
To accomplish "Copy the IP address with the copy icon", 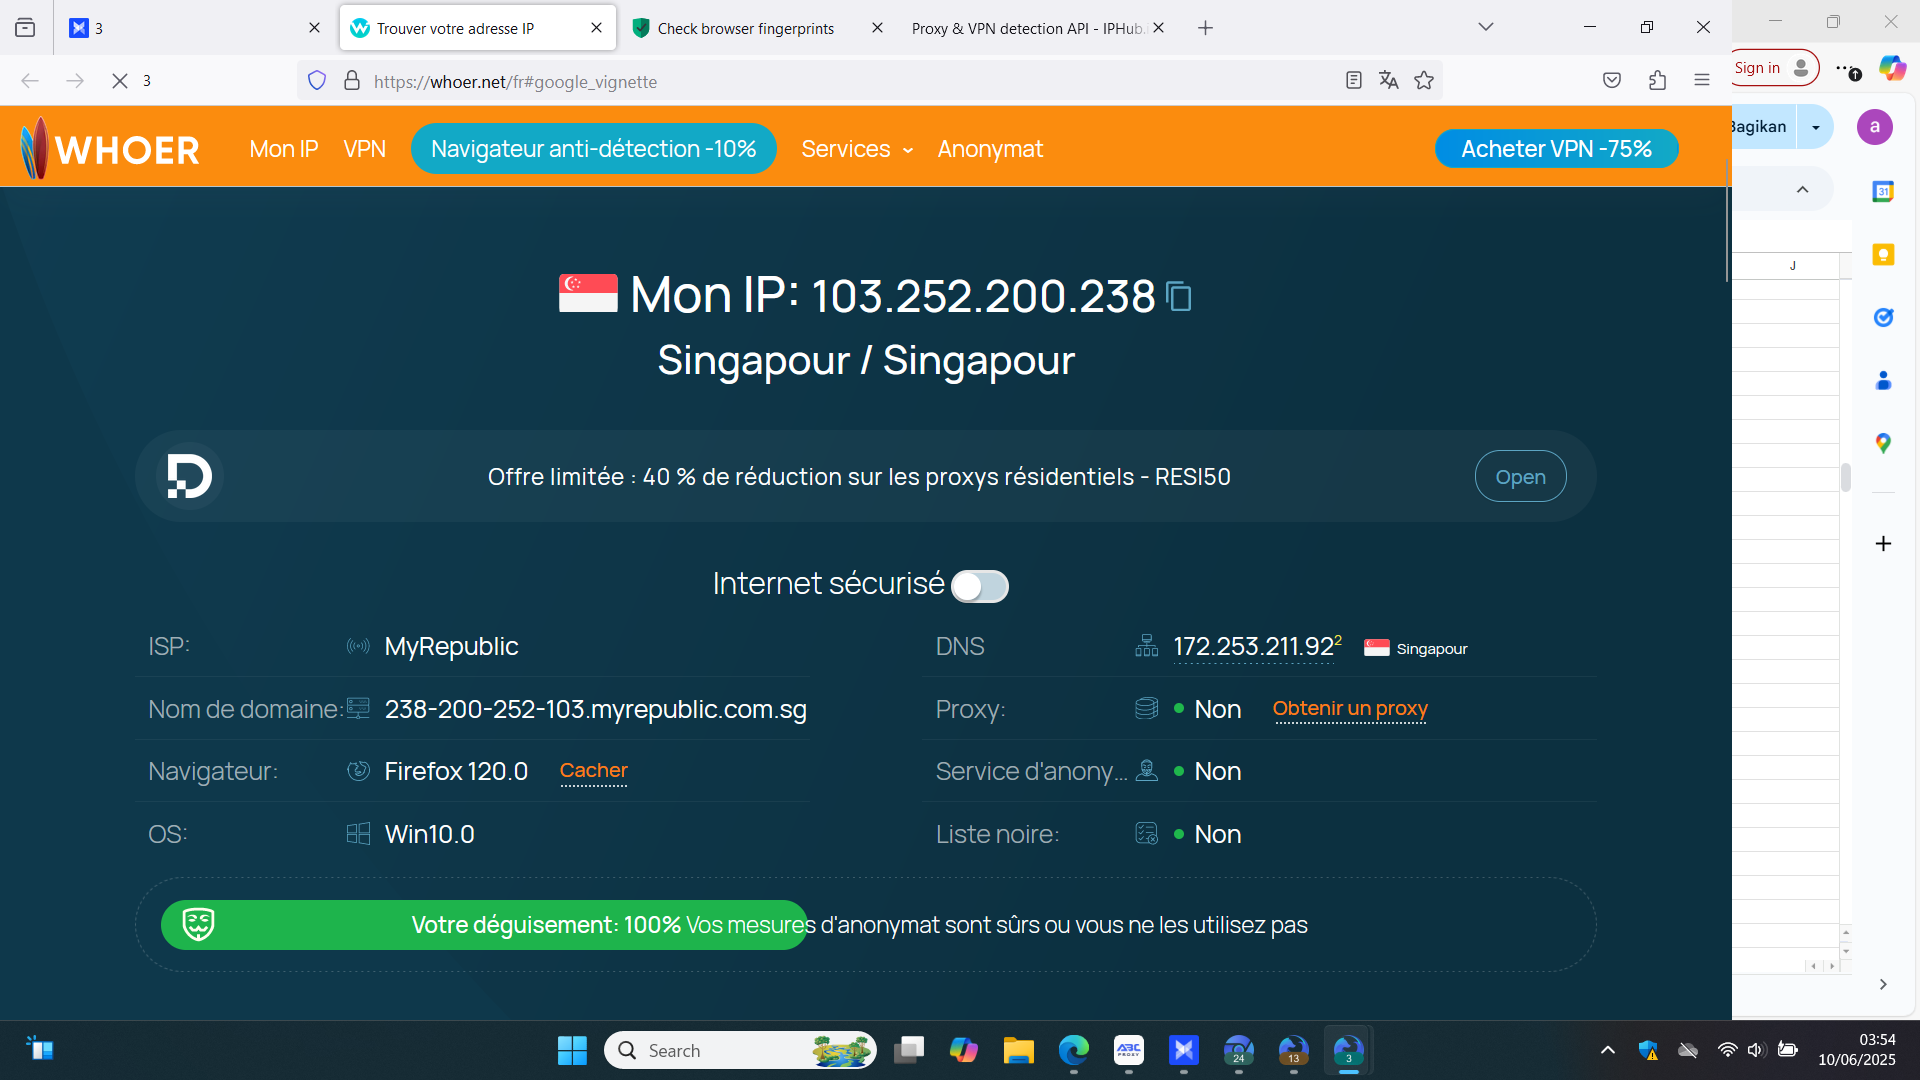I will [x=1179, y=297].
